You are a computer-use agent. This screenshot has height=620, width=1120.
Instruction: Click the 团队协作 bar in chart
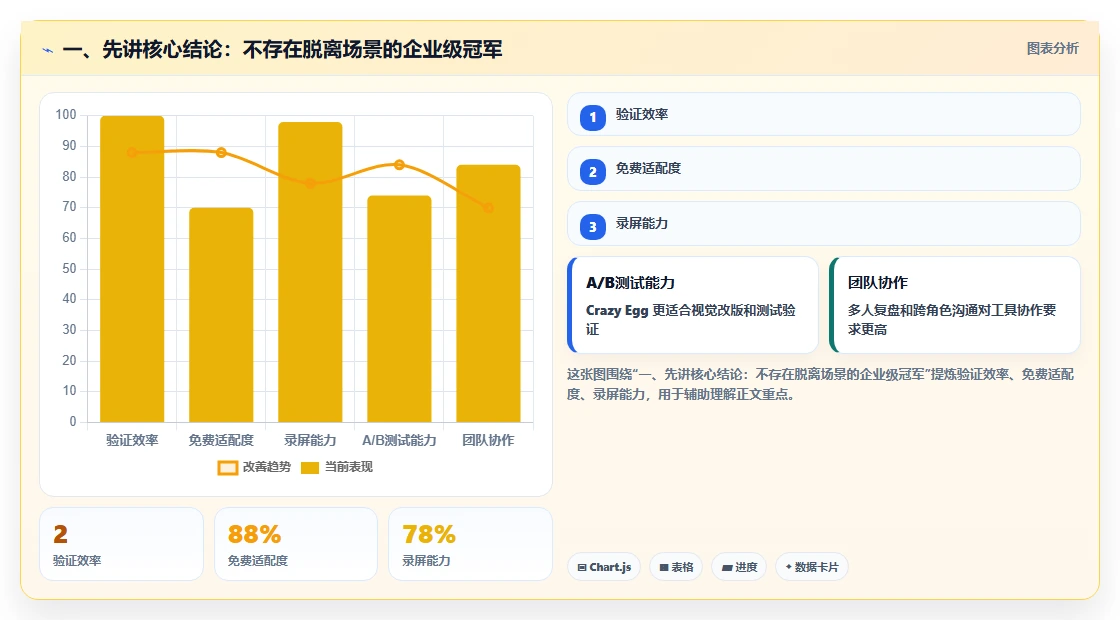tap(489, 294)
